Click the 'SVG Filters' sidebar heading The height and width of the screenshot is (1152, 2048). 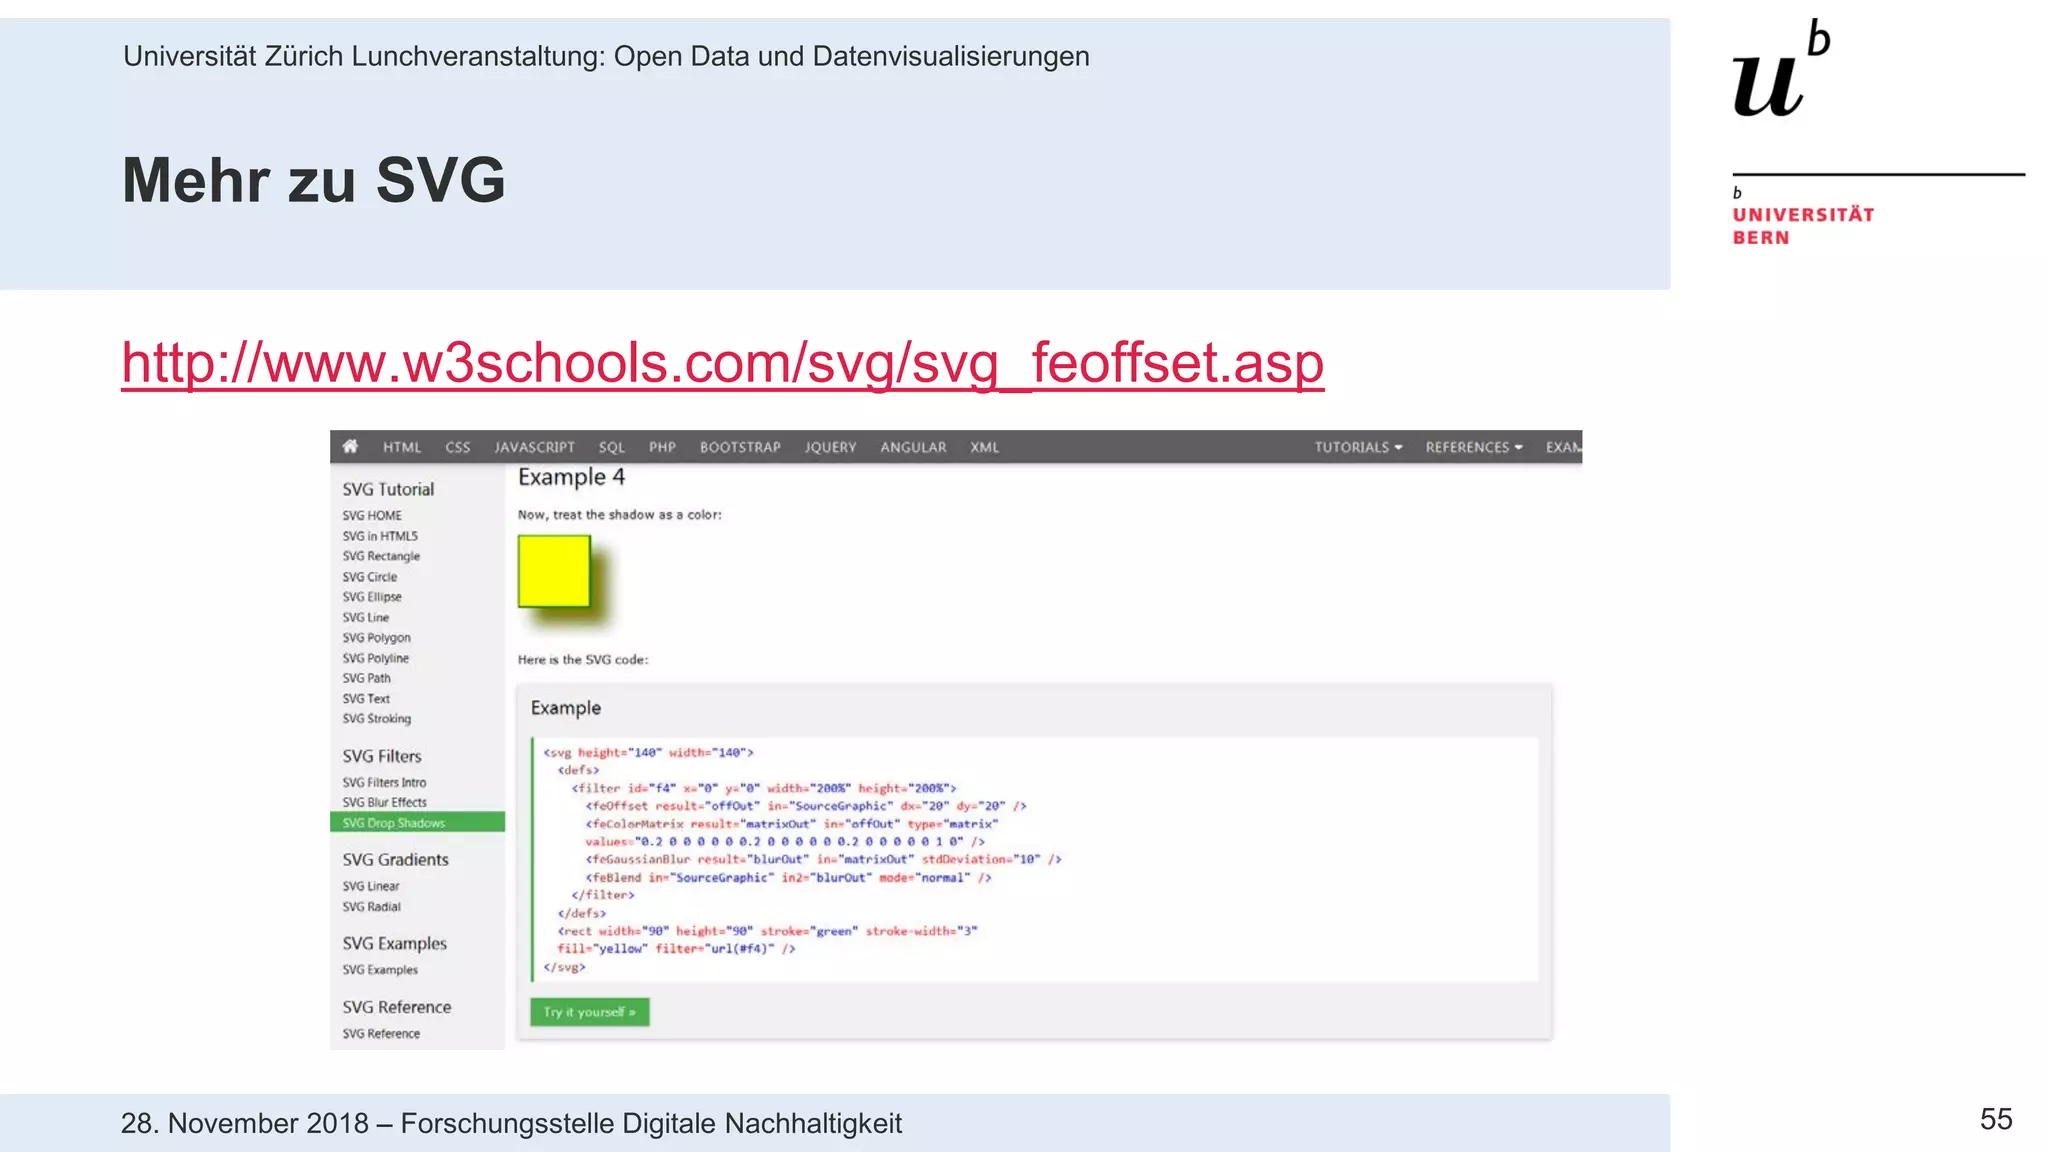pos(382,756)
